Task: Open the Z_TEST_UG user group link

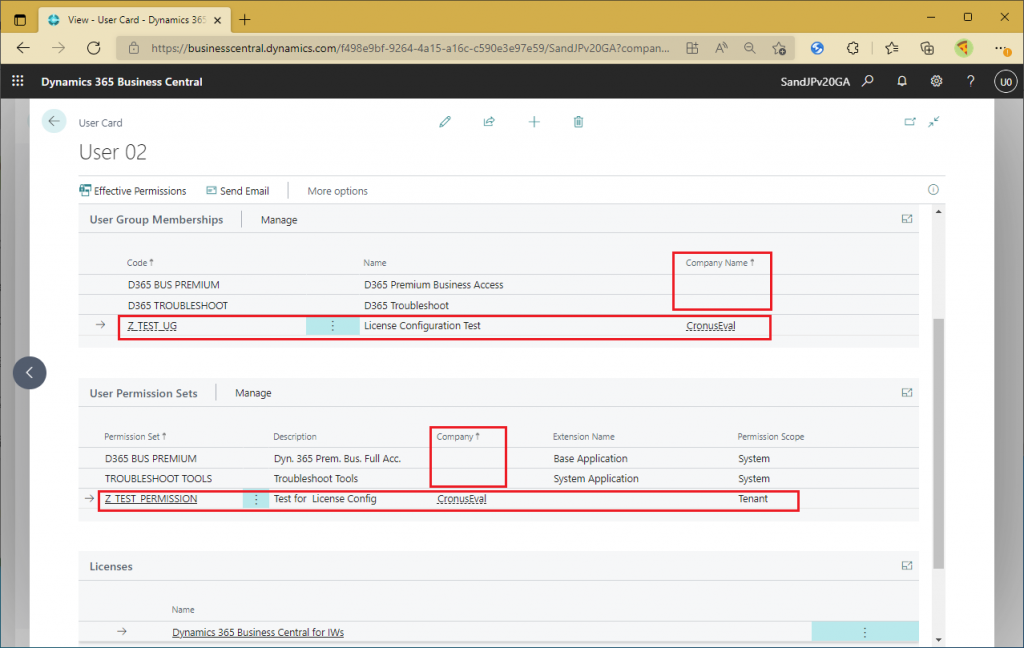Action: pos(152,326)
